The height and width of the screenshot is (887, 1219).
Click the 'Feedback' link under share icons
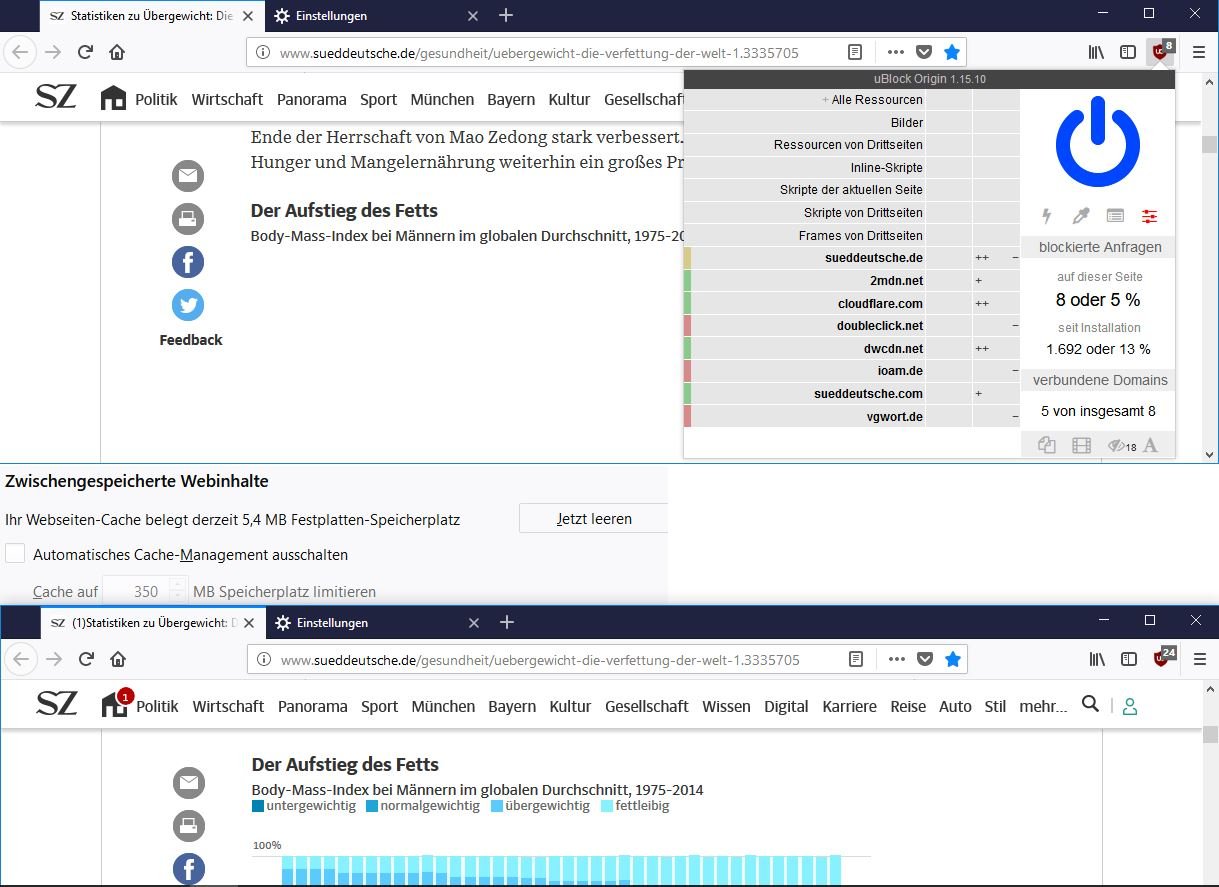click(191, 340)
